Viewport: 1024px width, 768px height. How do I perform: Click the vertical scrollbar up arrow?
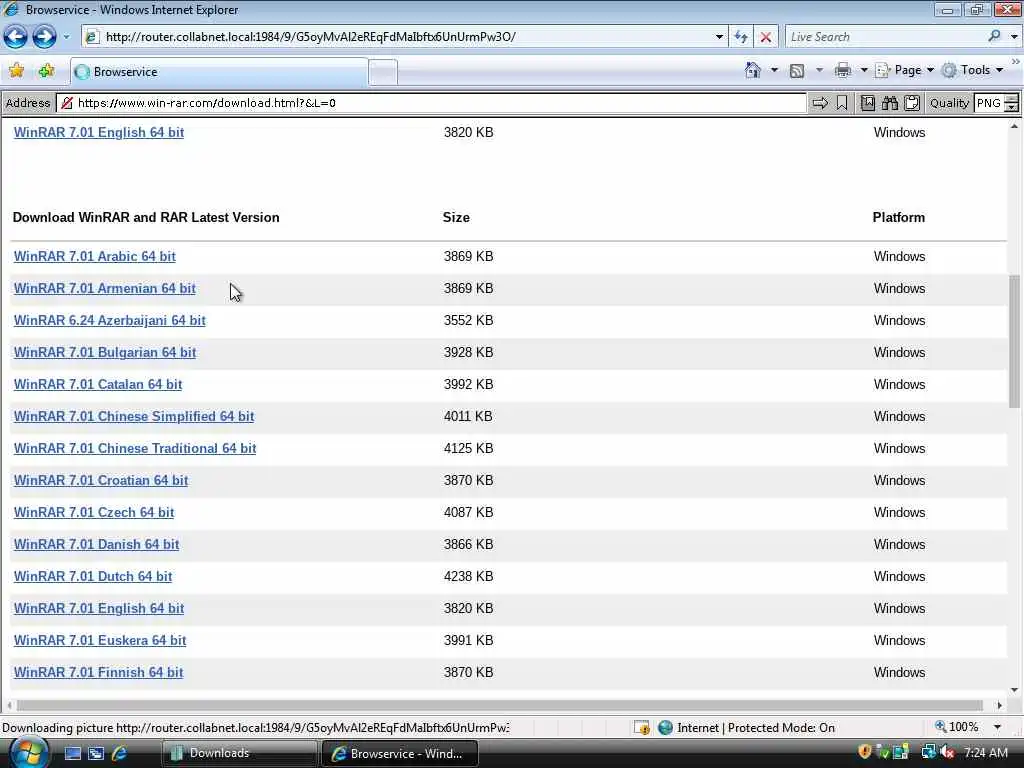tap(1014, 126)
